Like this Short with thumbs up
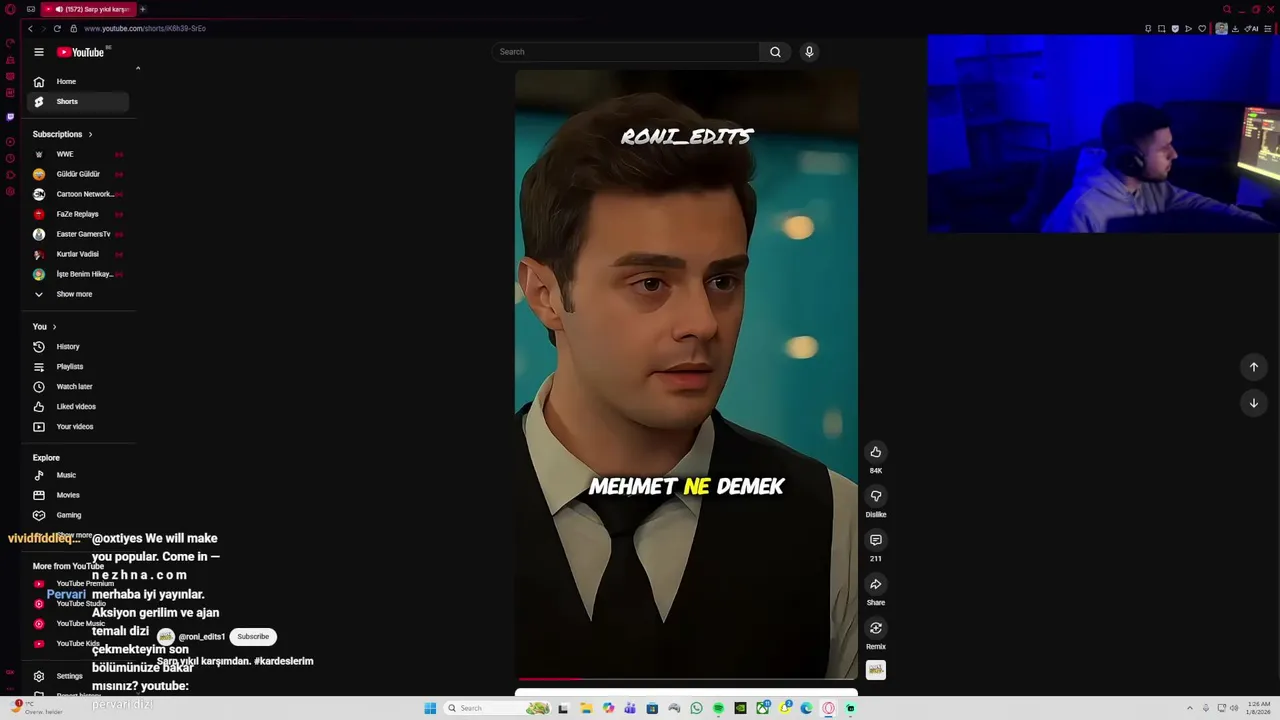 tap(876, 452)
